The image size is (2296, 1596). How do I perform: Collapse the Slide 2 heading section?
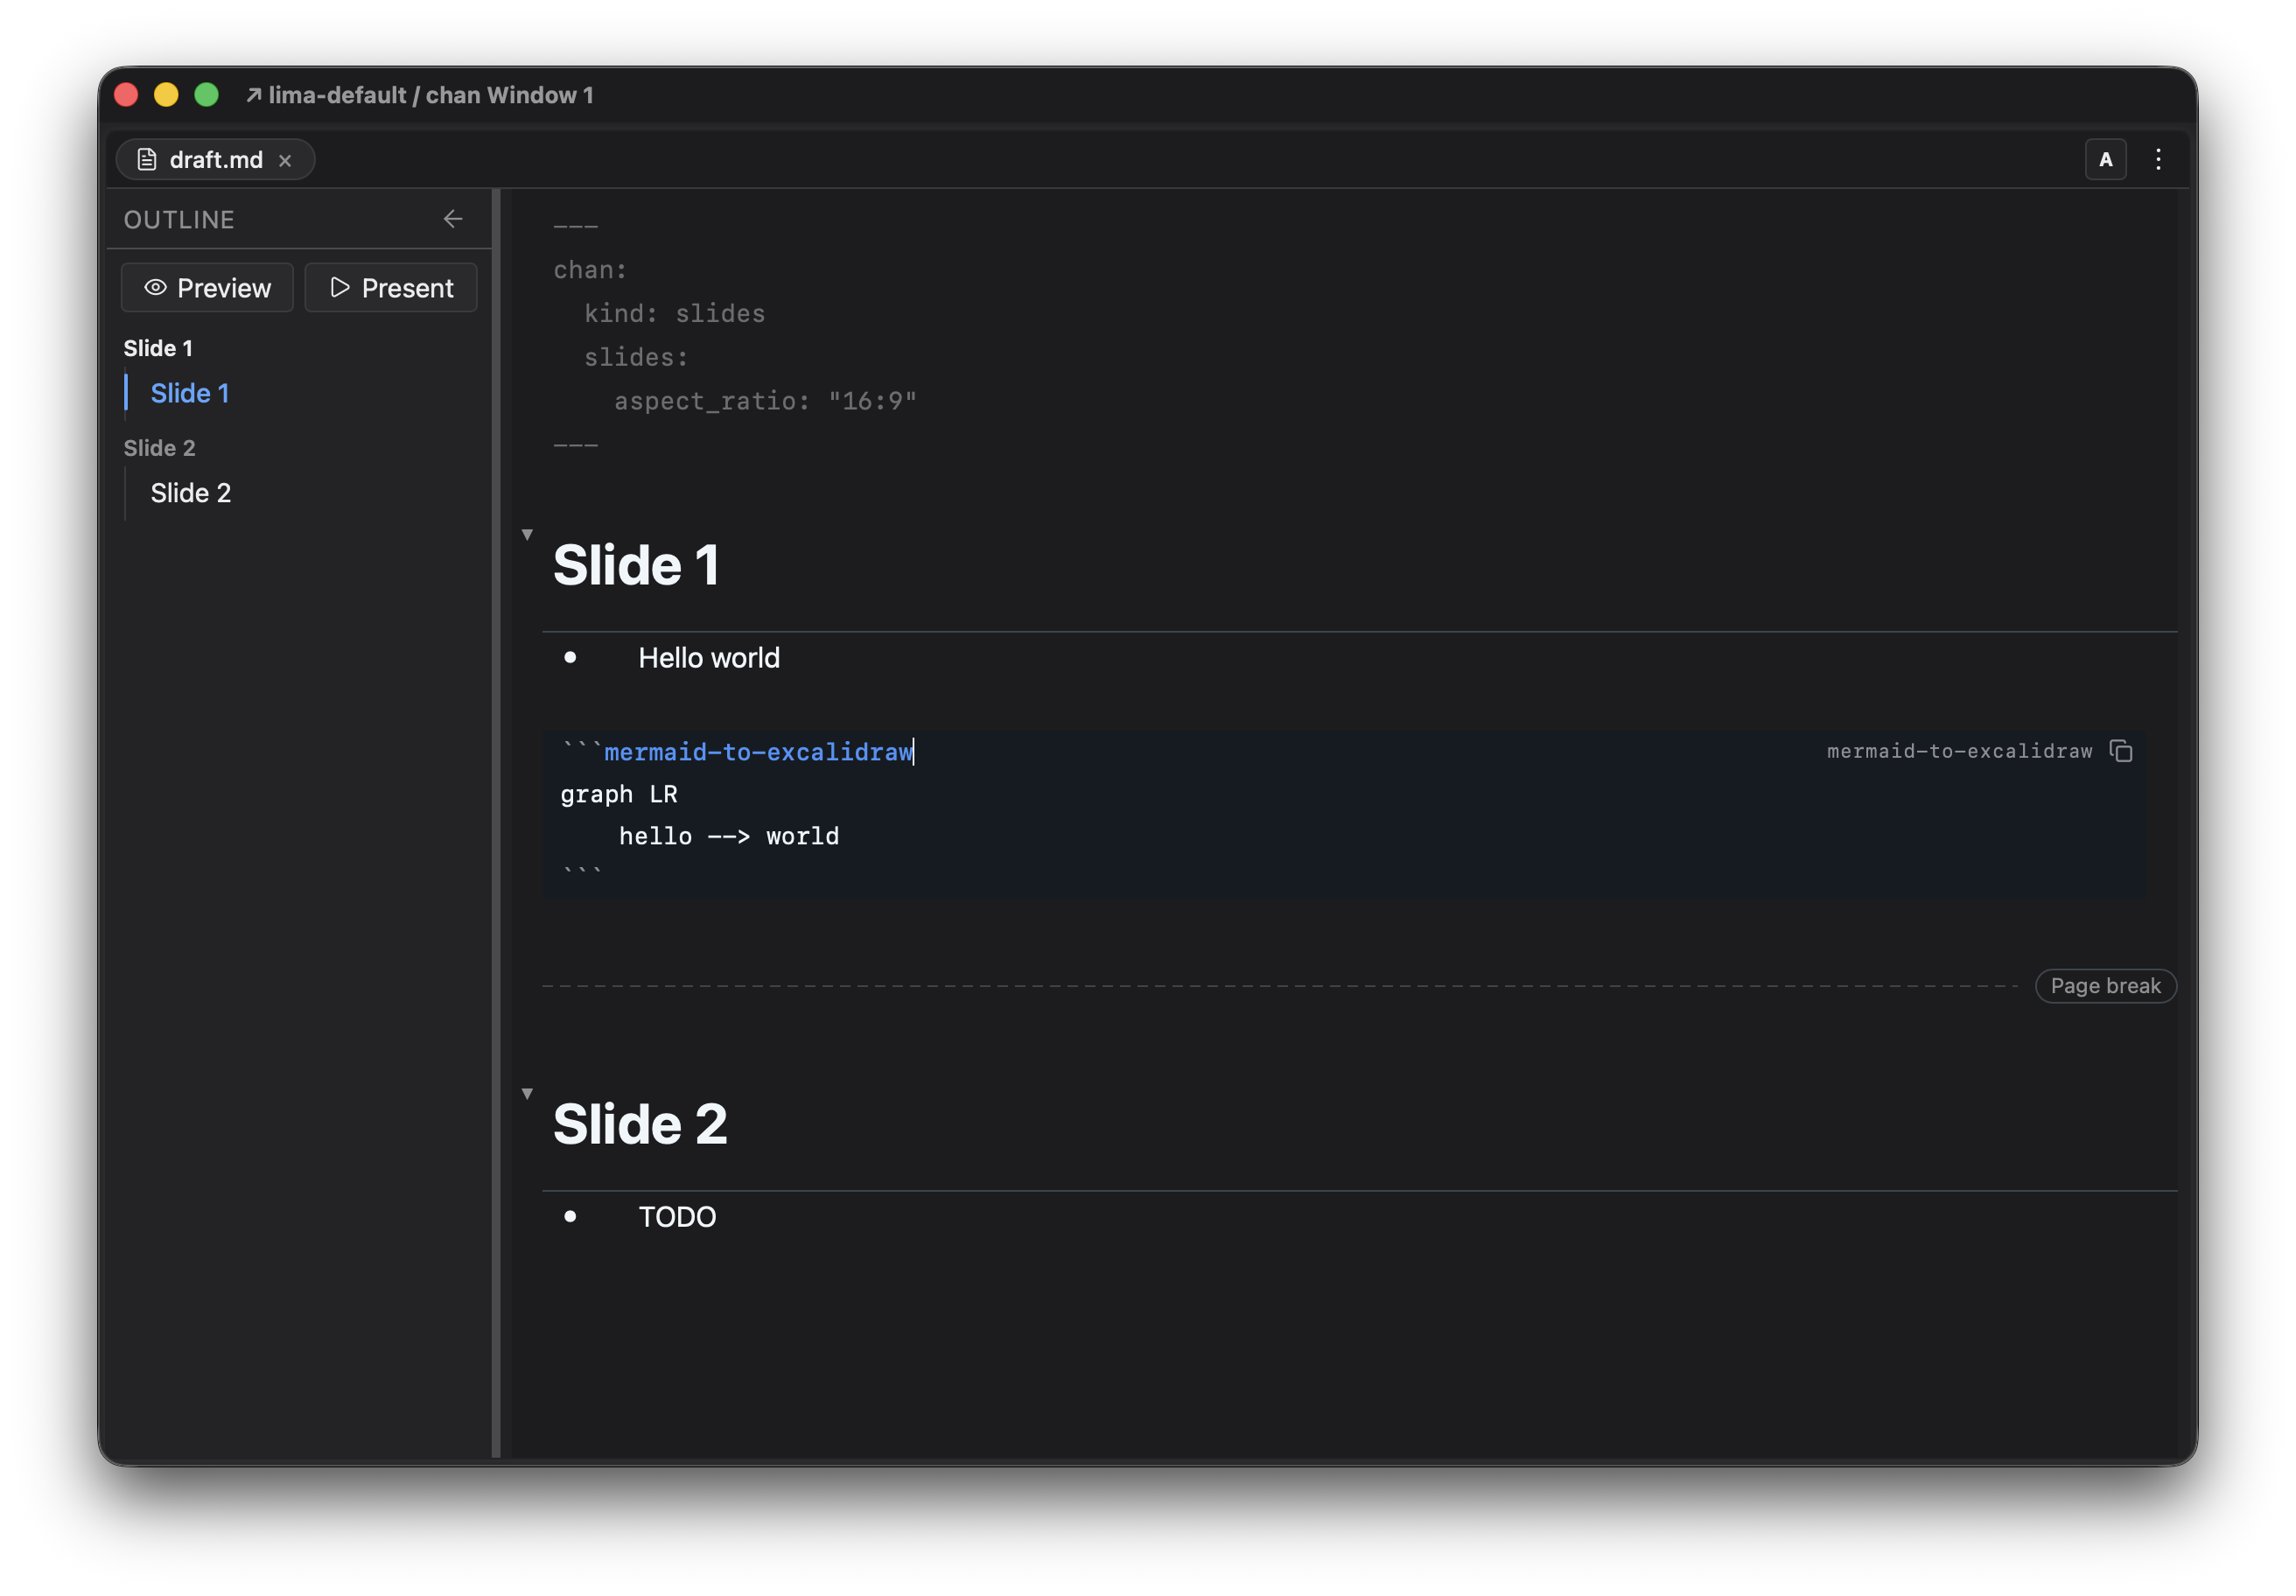coord(527,1094)
